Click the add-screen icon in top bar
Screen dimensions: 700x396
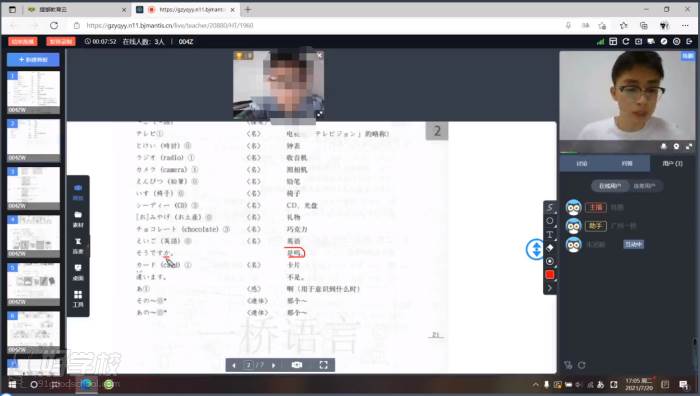click(x=638, y=42)
